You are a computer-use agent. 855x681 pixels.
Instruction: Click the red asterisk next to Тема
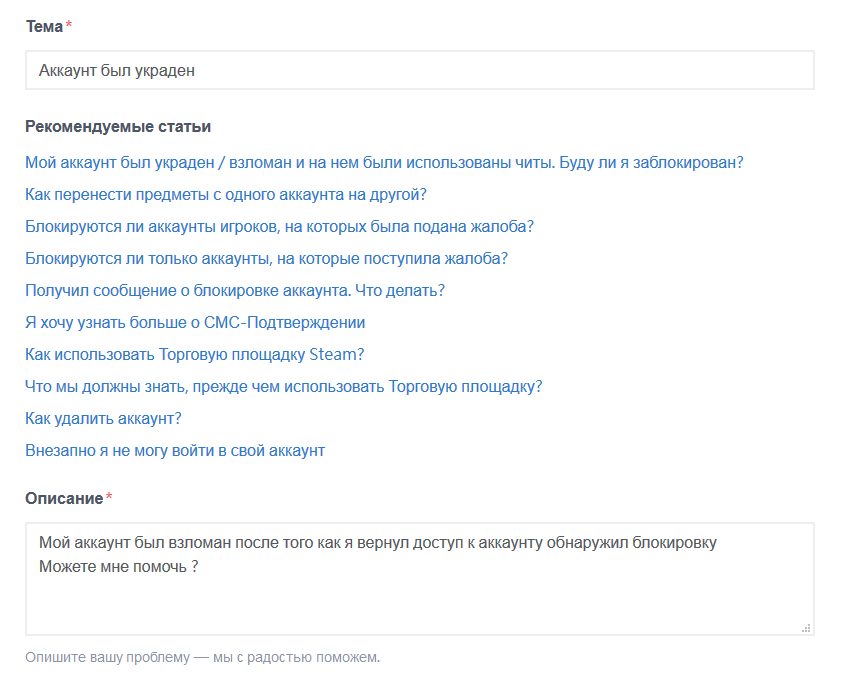pyautogui.click(x=69, y=26)
